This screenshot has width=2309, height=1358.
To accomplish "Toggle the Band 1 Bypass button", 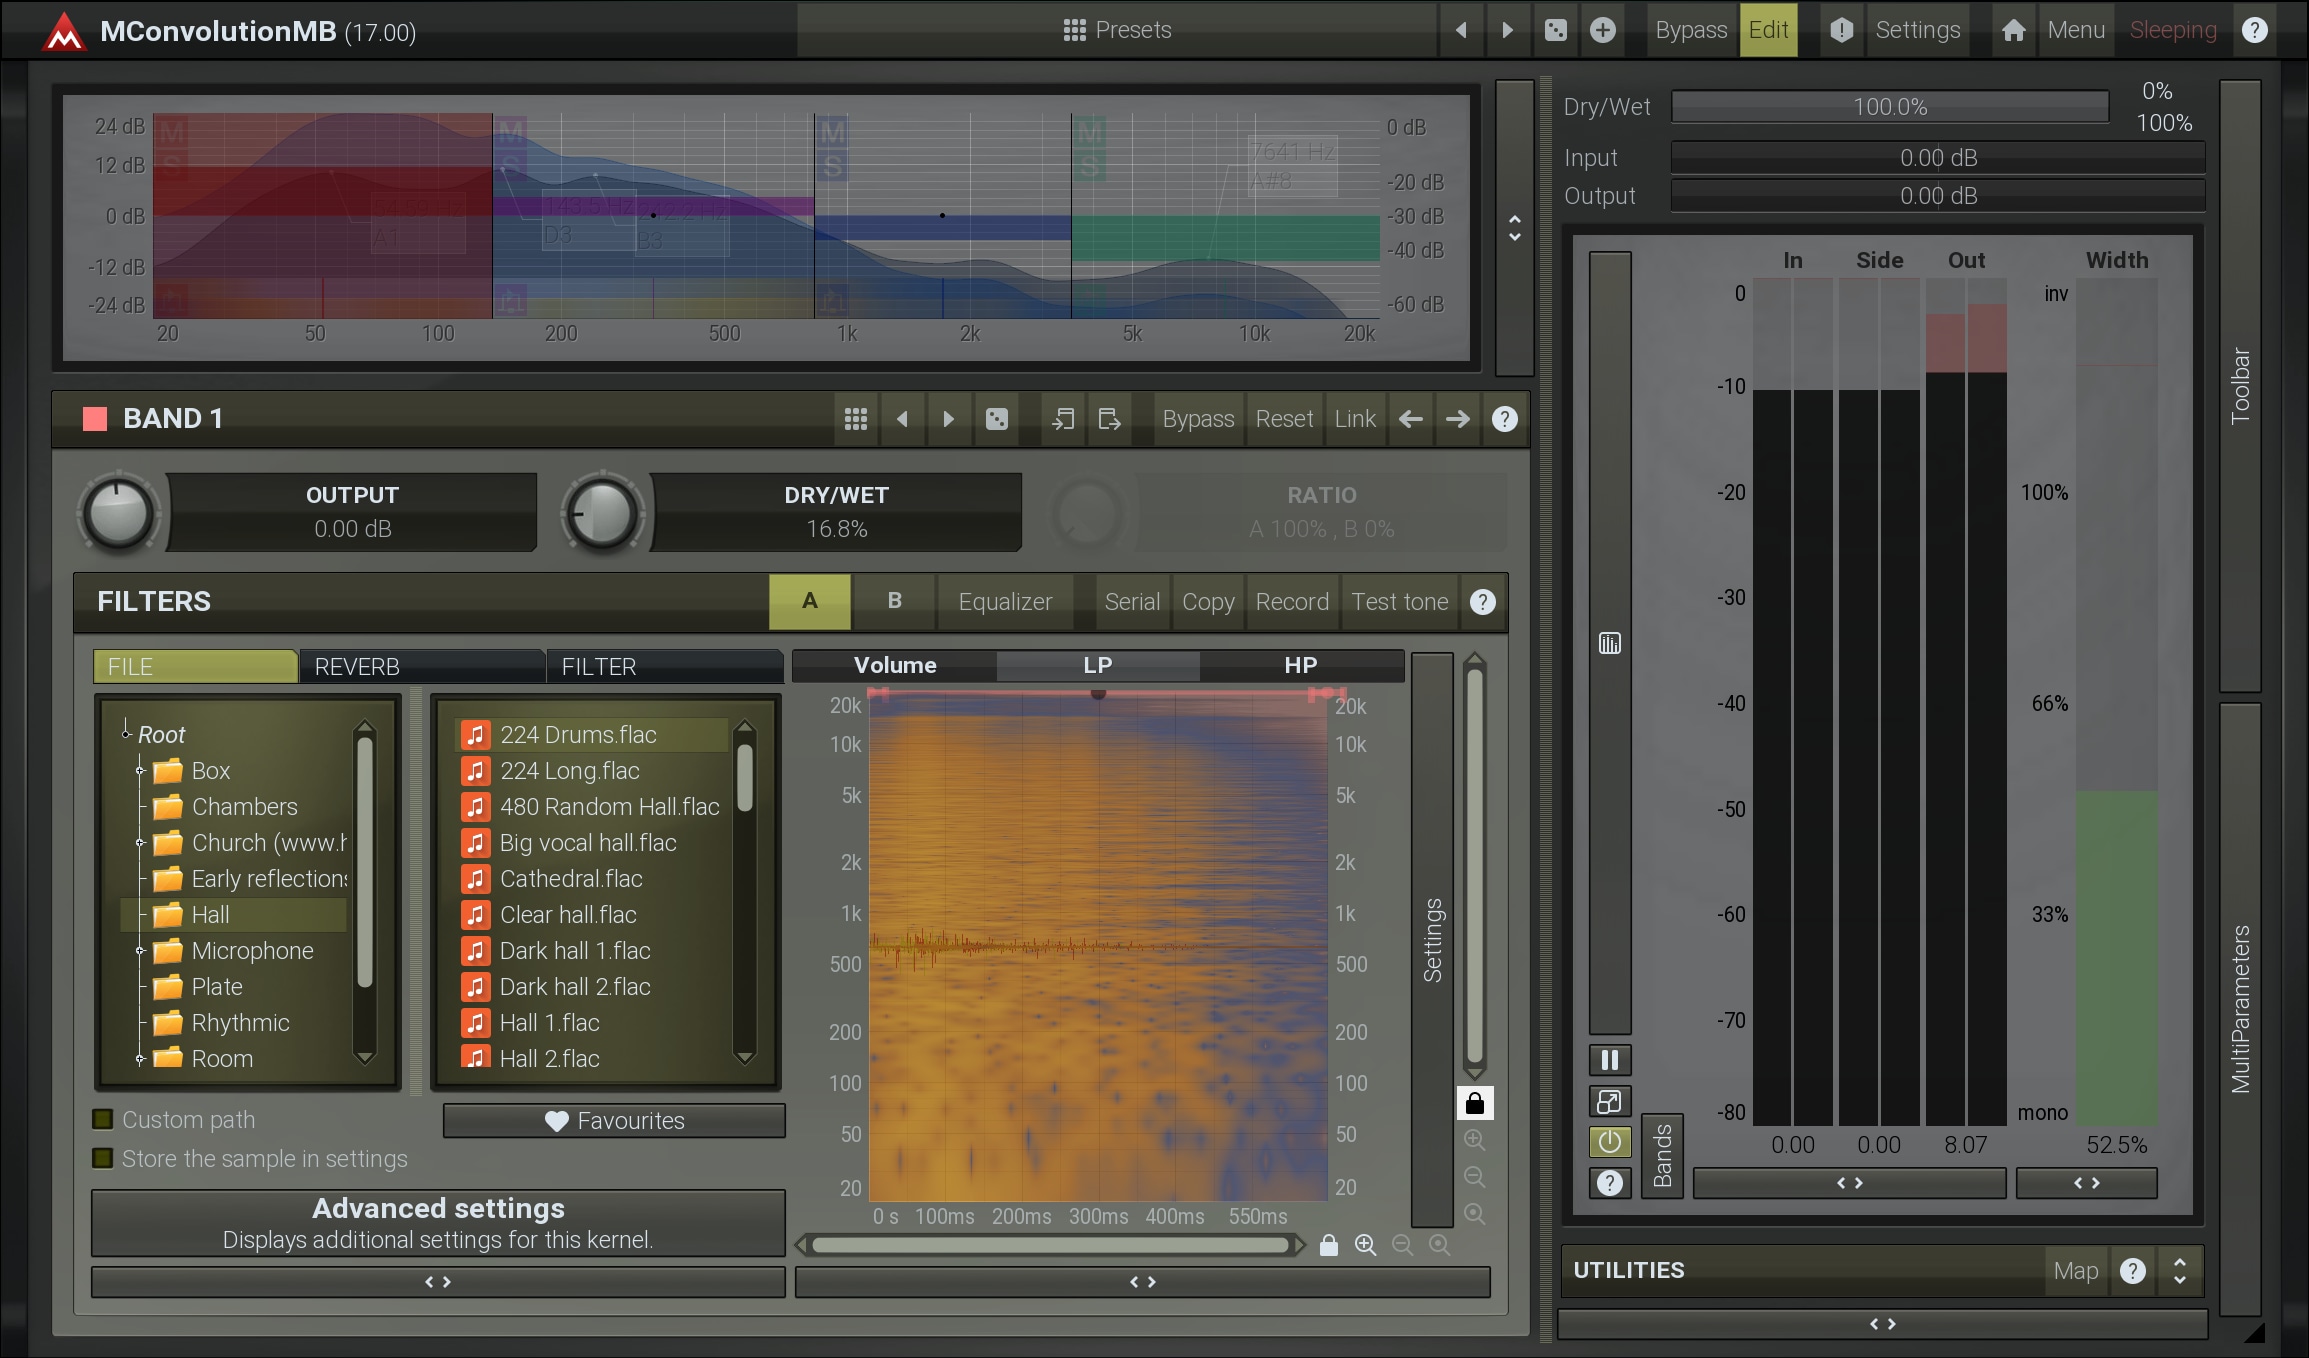I will point(1197,419).
